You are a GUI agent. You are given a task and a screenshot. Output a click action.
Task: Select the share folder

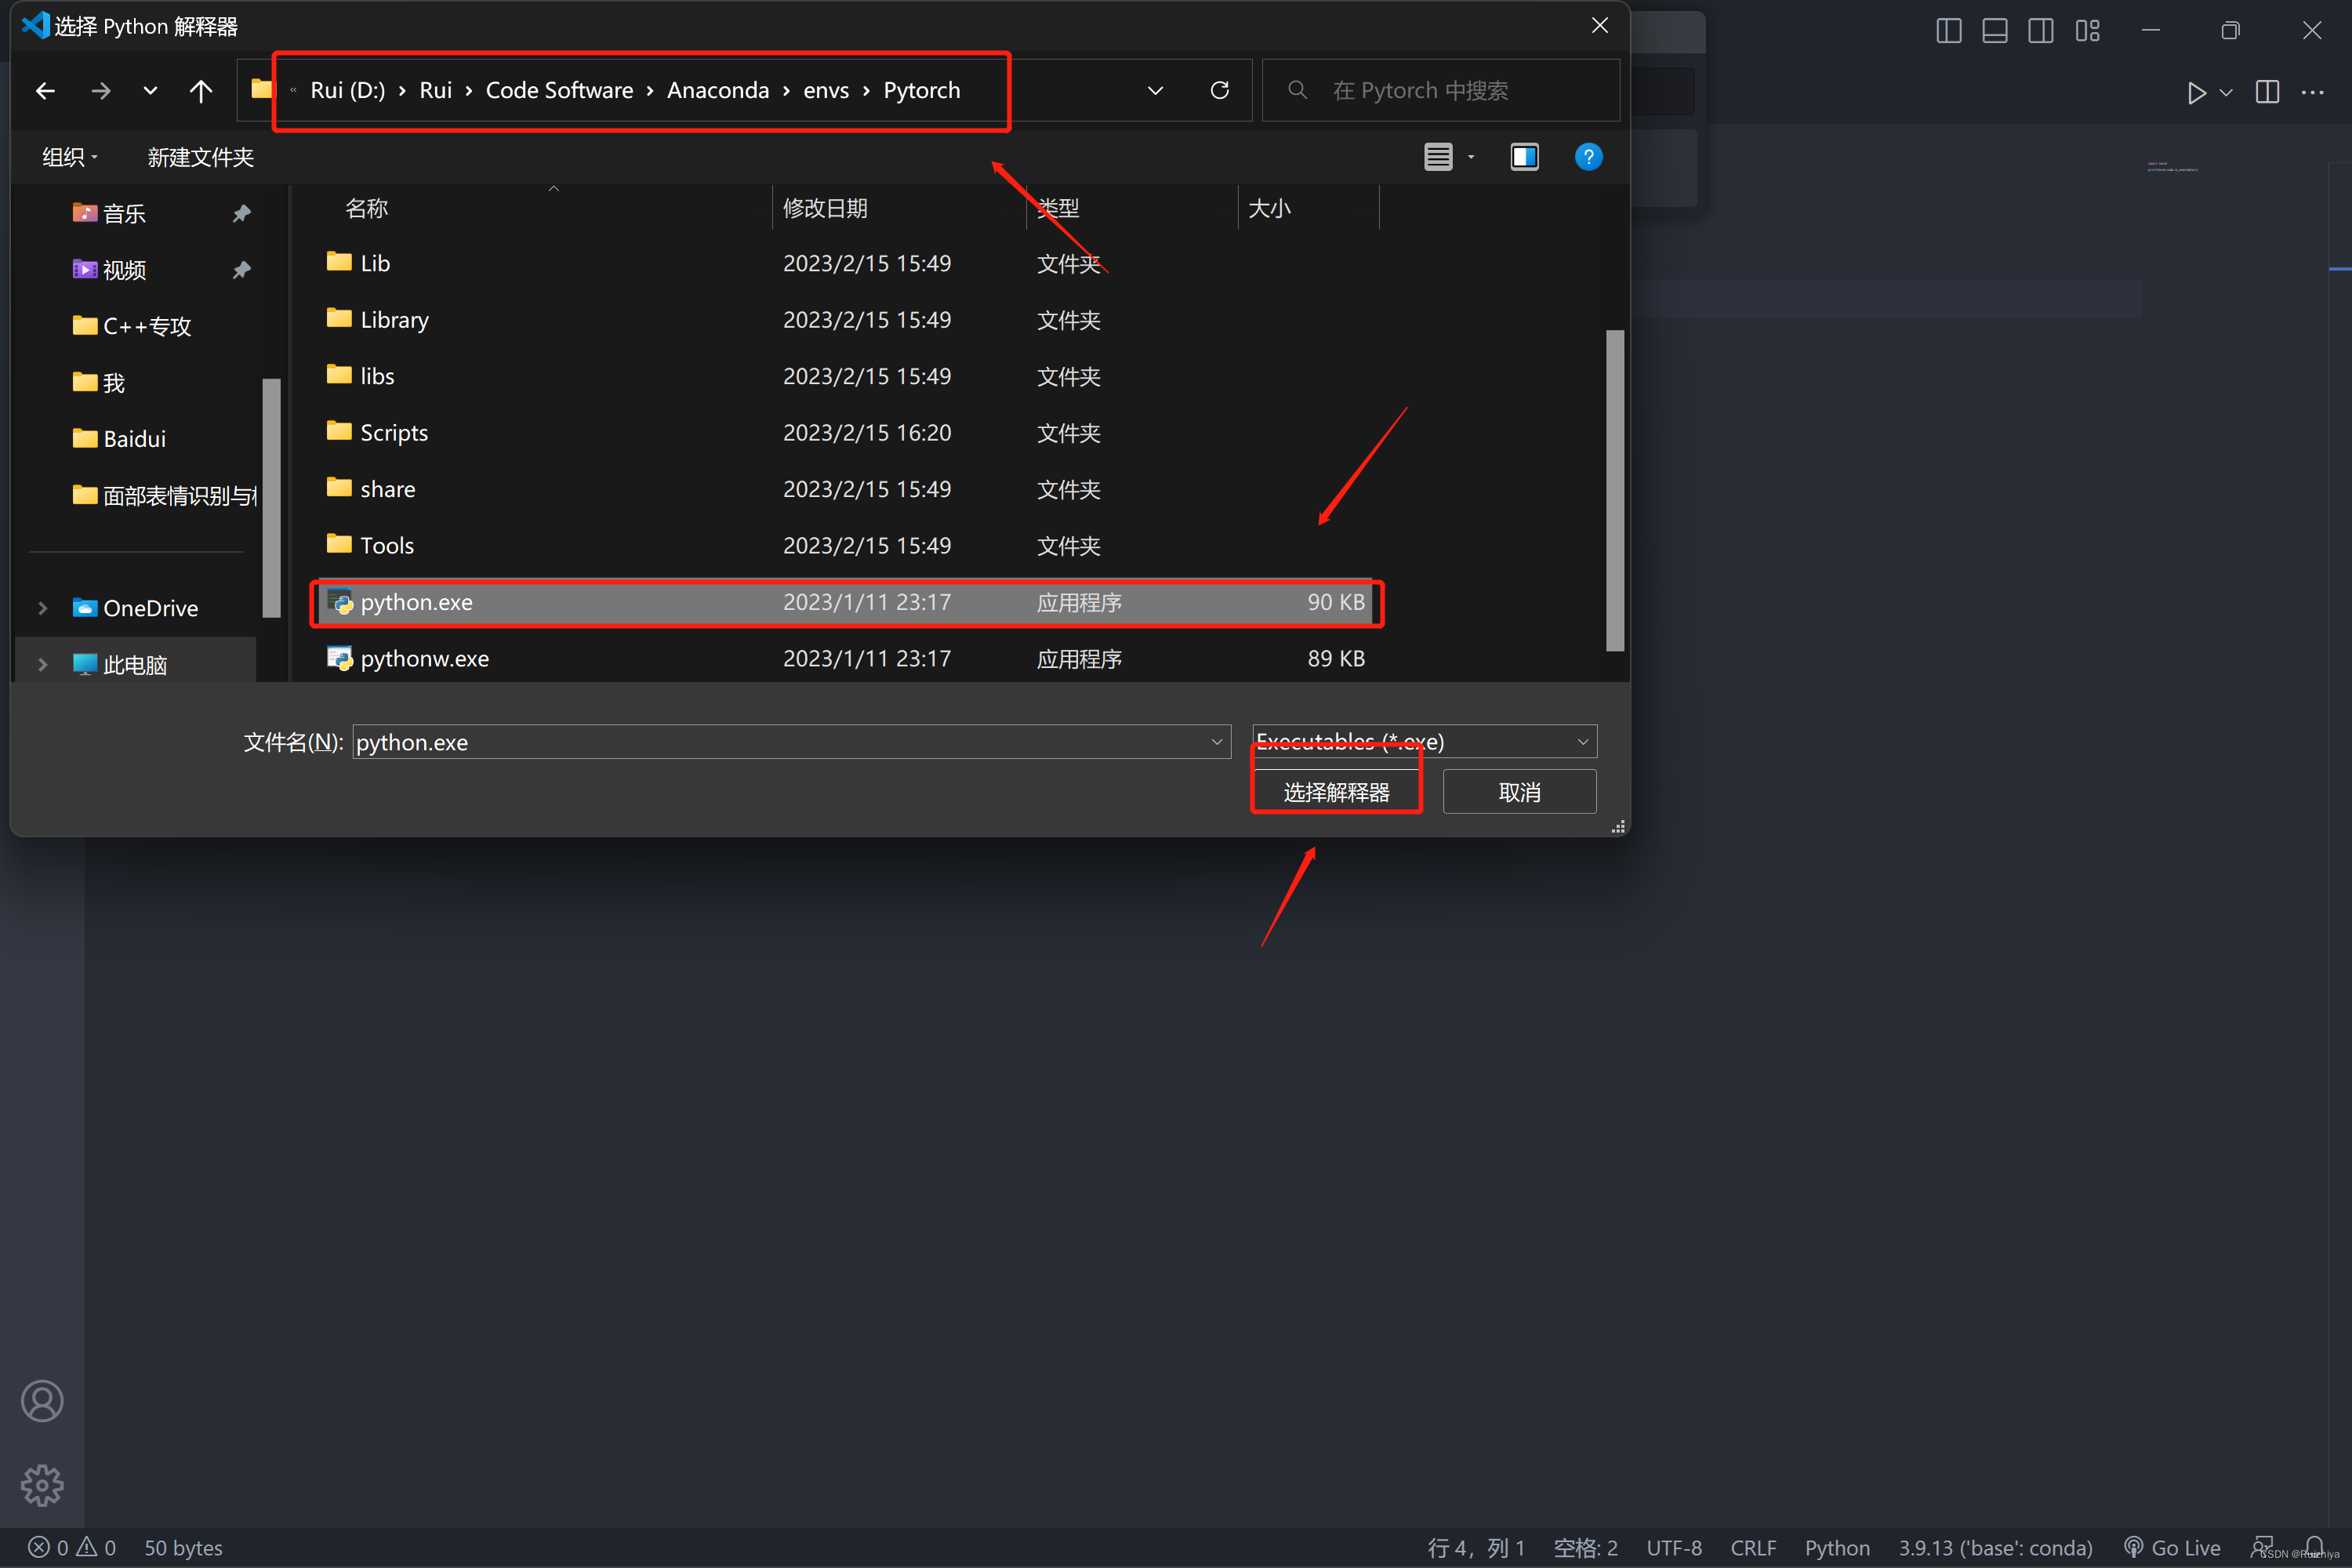click(x=845, y=490)
